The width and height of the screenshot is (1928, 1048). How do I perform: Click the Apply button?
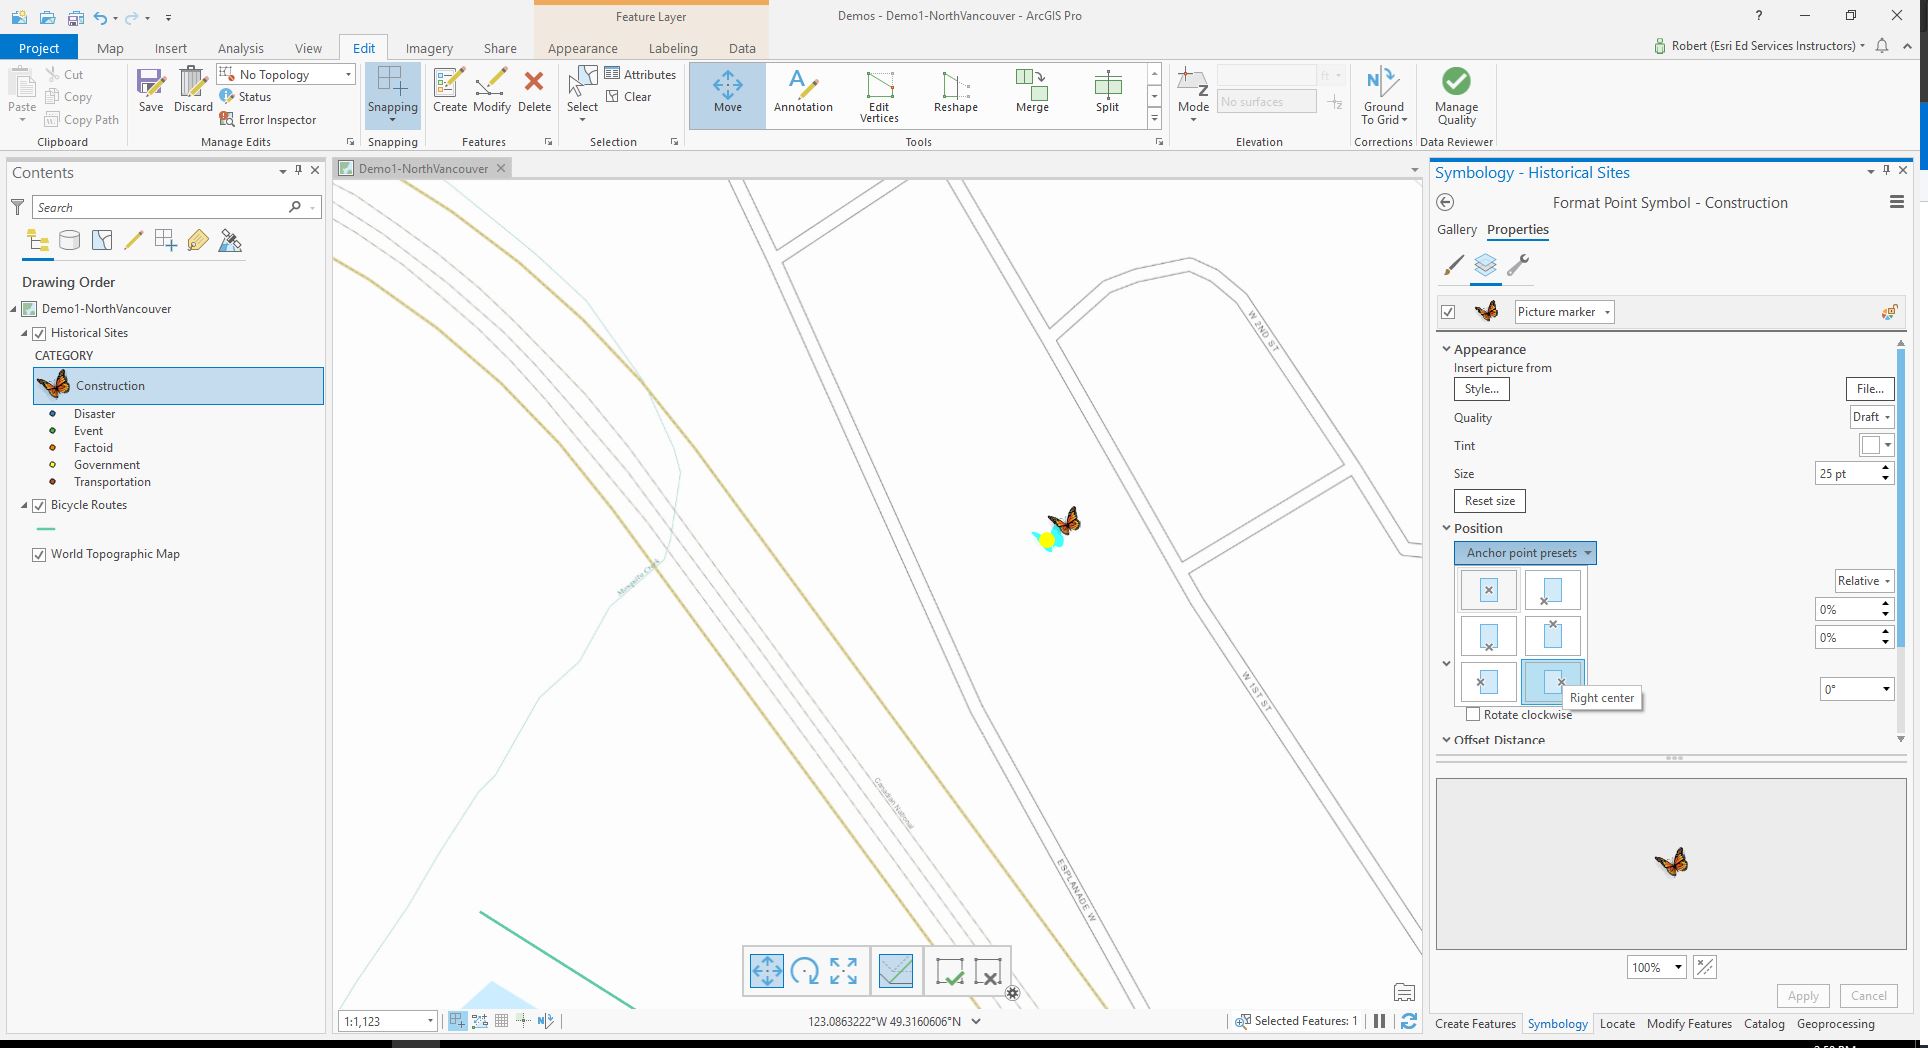(x=1802, y=995)
